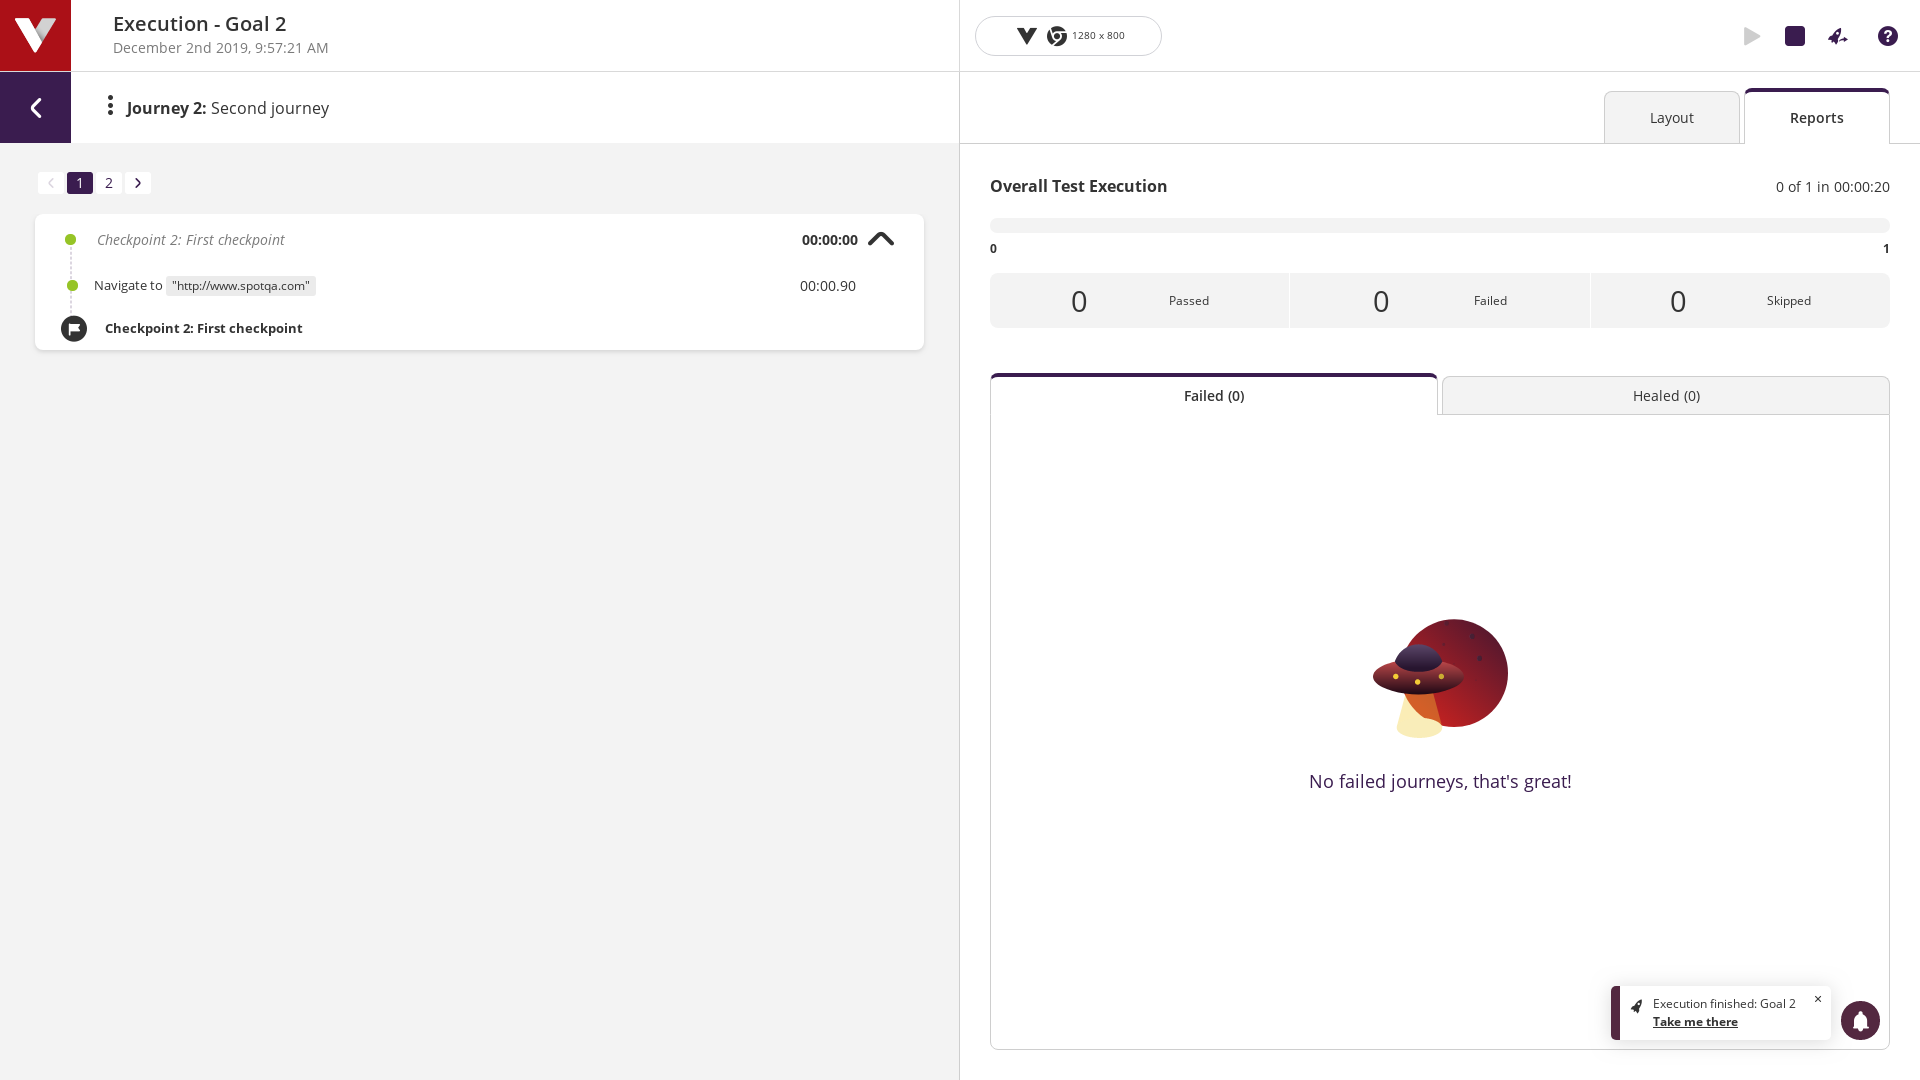Select the Healed (0) tab
1920x1080 pixels.
(x=1665, y=396)
